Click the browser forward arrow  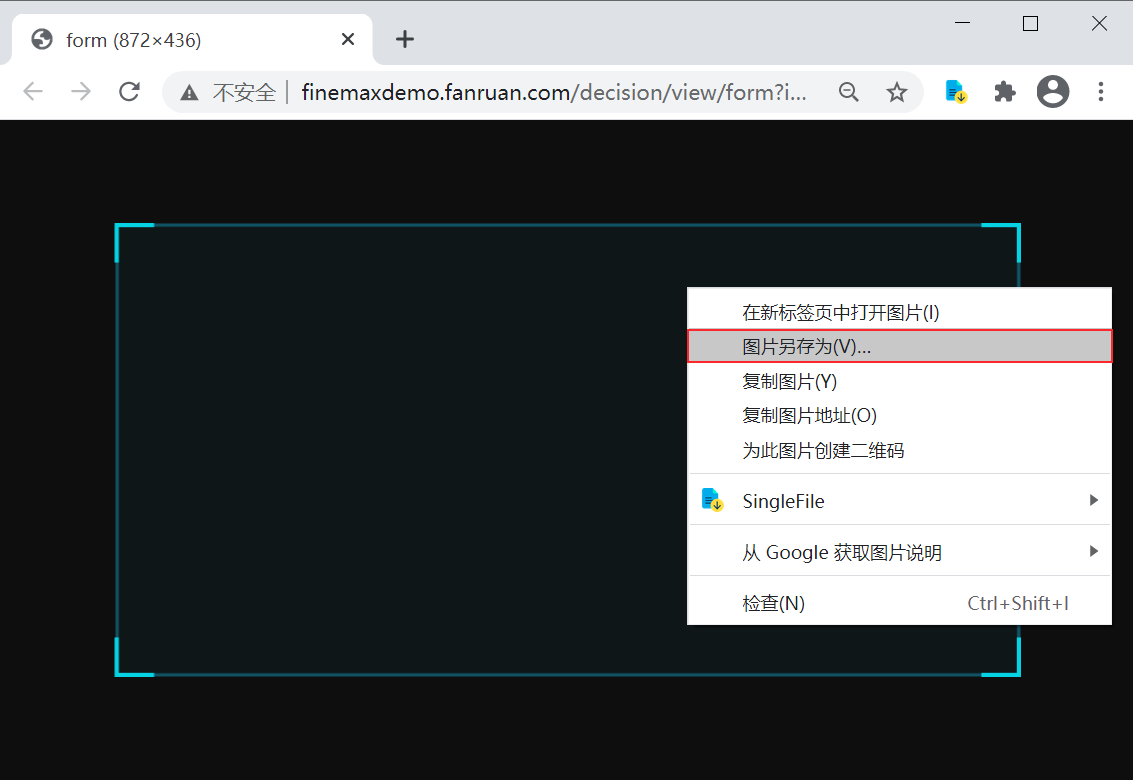coord(81,92)
